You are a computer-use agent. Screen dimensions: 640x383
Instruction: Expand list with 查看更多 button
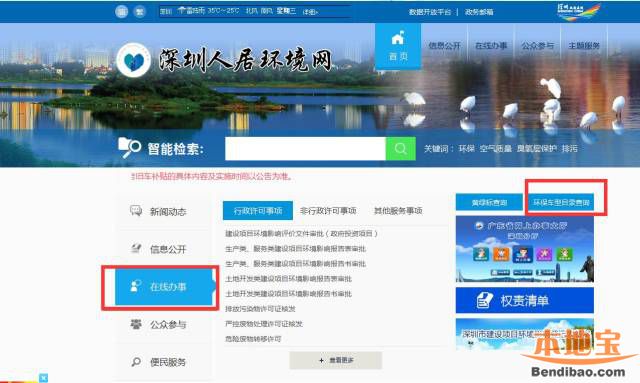tap(336, 361)
